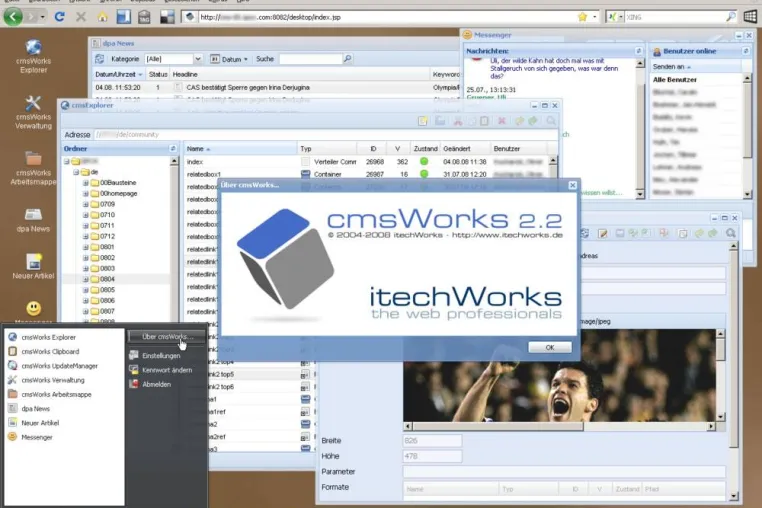This screenshot has width=762, height=508.
Task: Collapse Nachrichten panel in Messenger
Action: pyautogui.click(x=638, y=51)
